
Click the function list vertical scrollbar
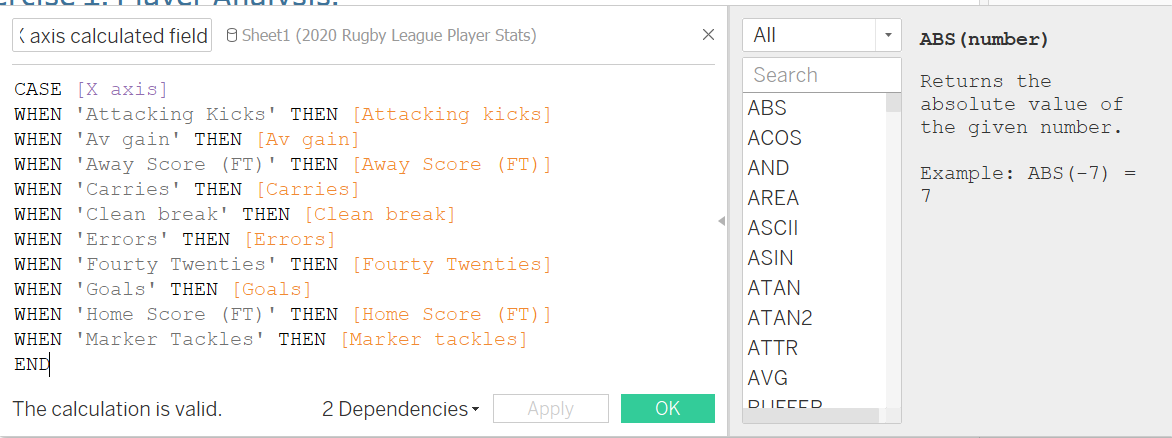point(894,250)
